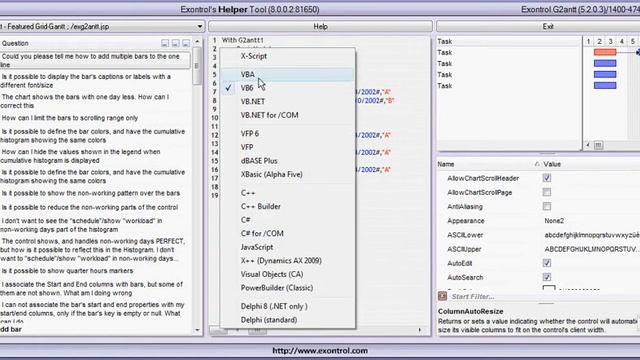Open the http://www.exontrol.com link
This screenshot has height=360, width=640.
click(x=320, y=351)
